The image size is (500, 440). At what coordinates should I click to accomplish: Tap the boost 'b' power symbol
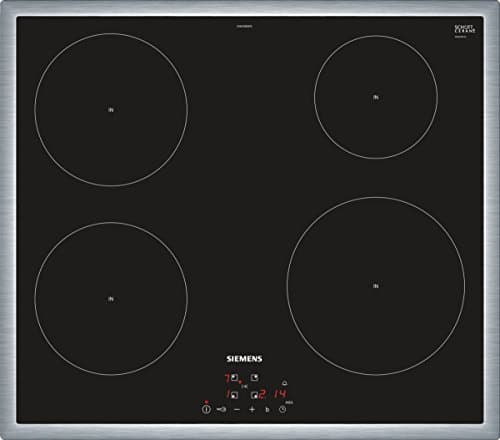point(267,409)
